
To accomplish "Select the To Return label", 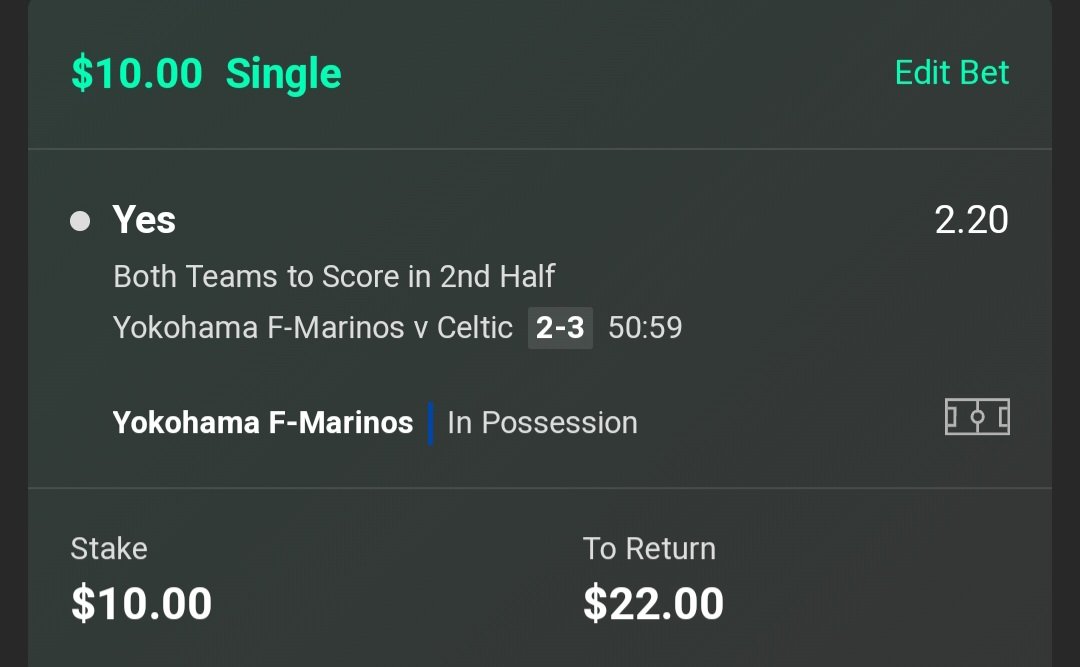I will point(649,548).
